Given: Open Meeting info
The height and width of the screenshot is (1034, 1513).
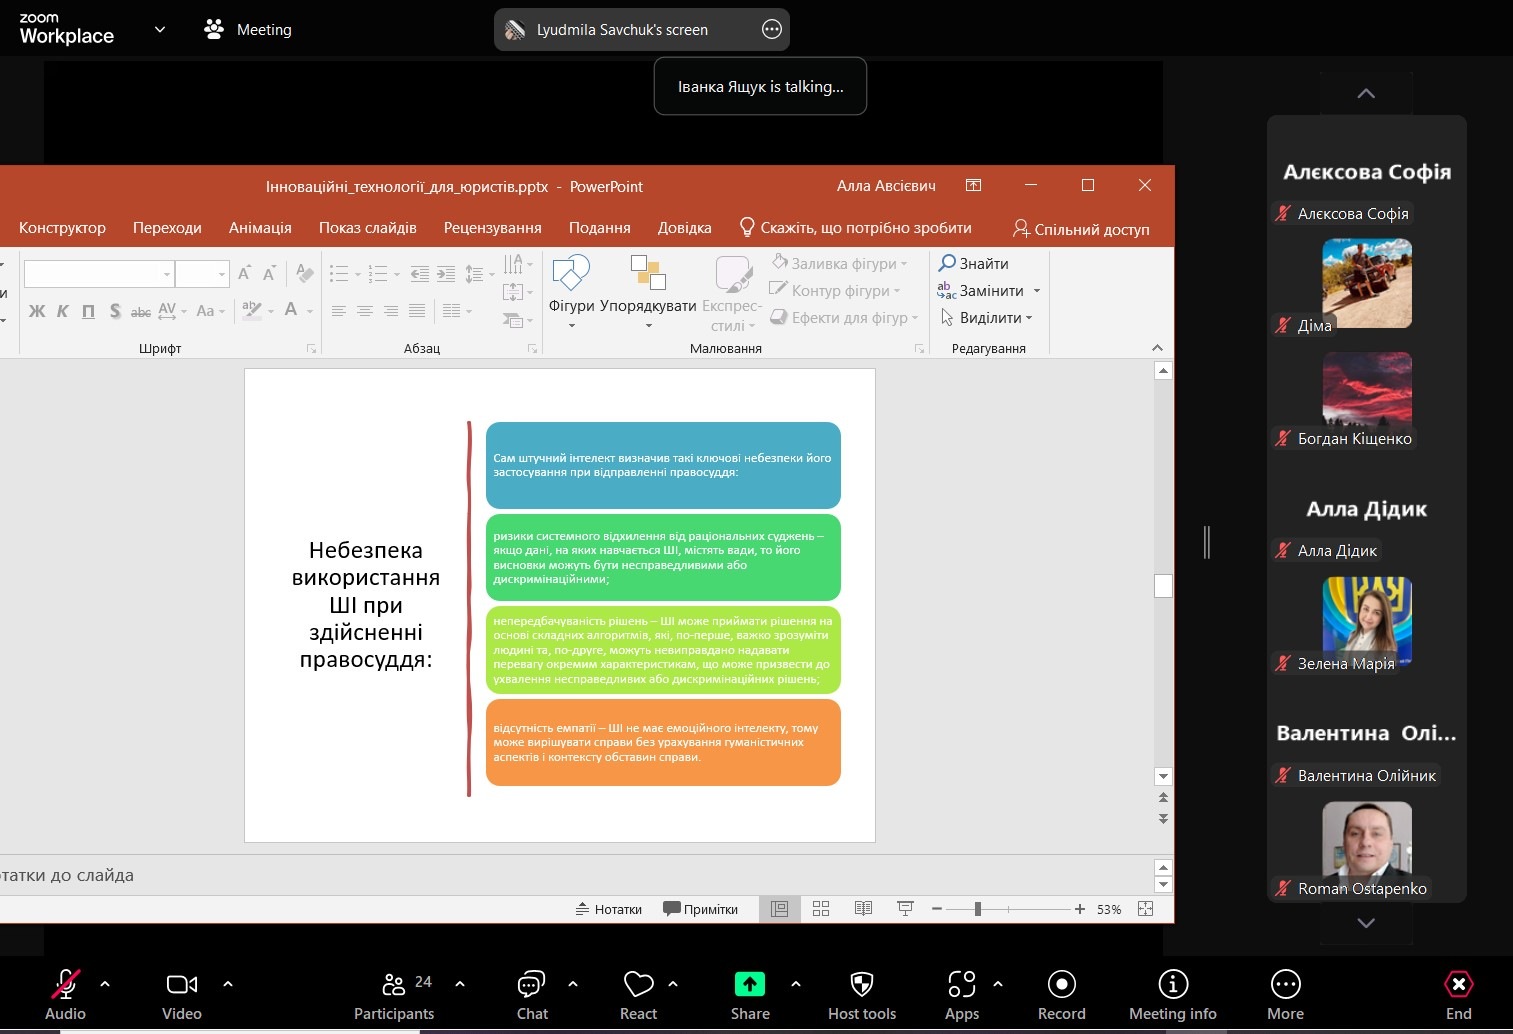Looking at the screenshot, I should (1172, 985).
